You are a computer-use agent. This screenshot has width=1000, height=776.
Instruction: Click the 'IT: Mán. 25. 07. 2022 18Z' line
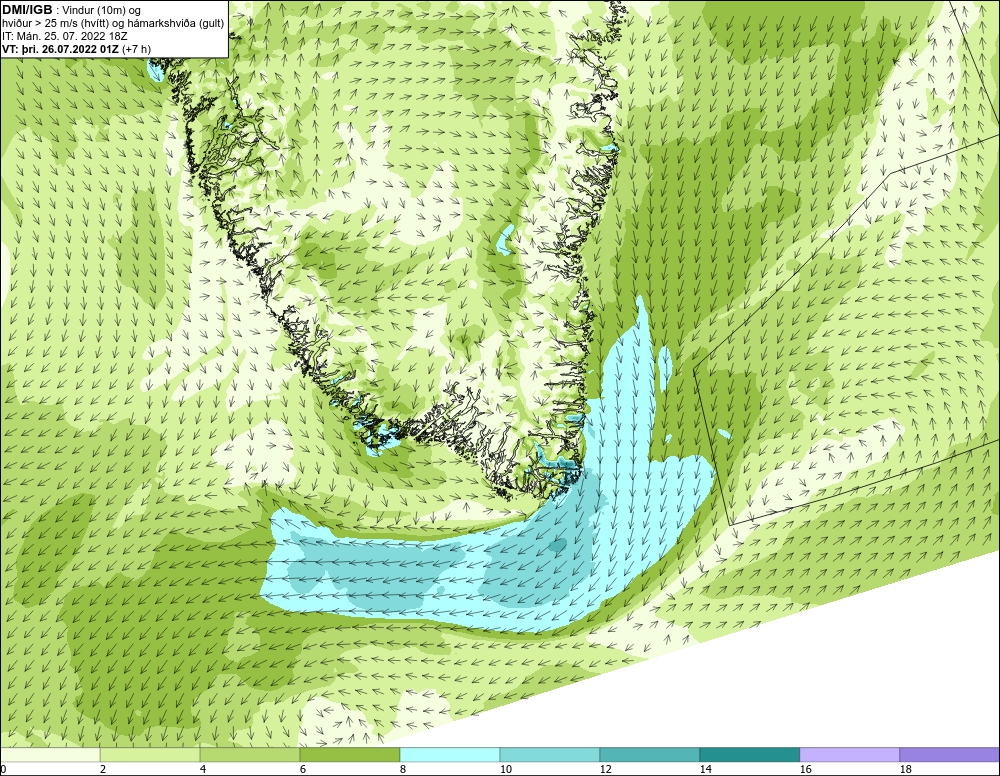[x=65, y=36]
